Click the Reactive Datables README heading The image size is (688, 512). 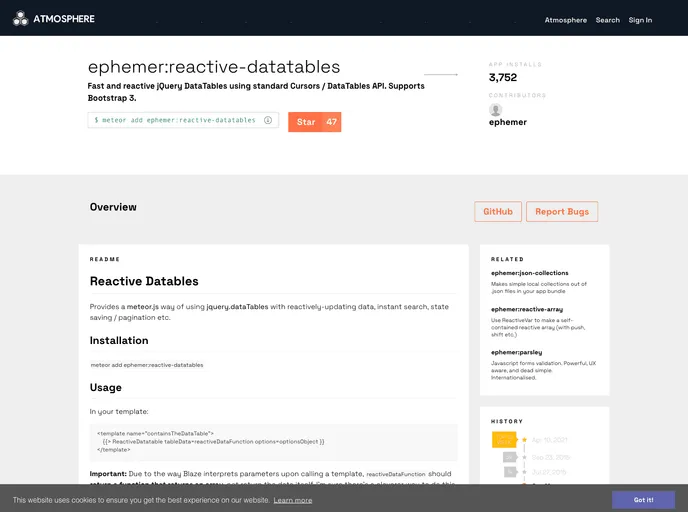click(x=144, y=281)
